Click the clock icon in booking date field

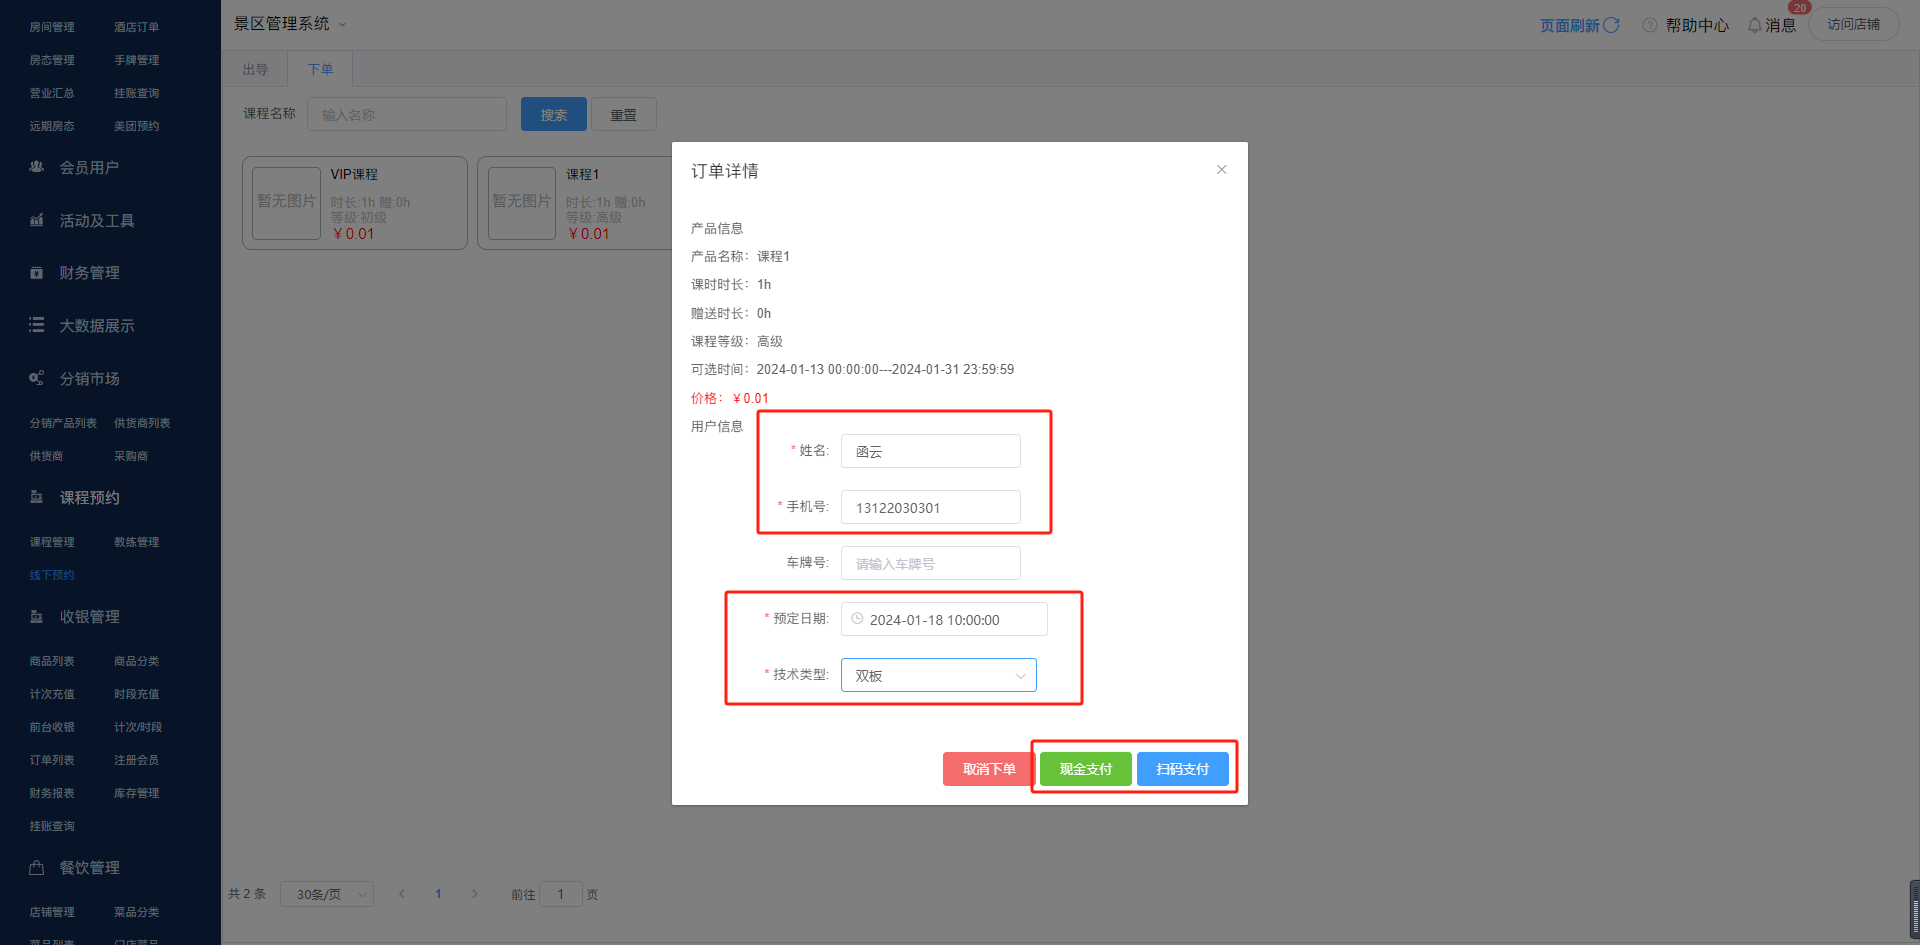[857, 619]
